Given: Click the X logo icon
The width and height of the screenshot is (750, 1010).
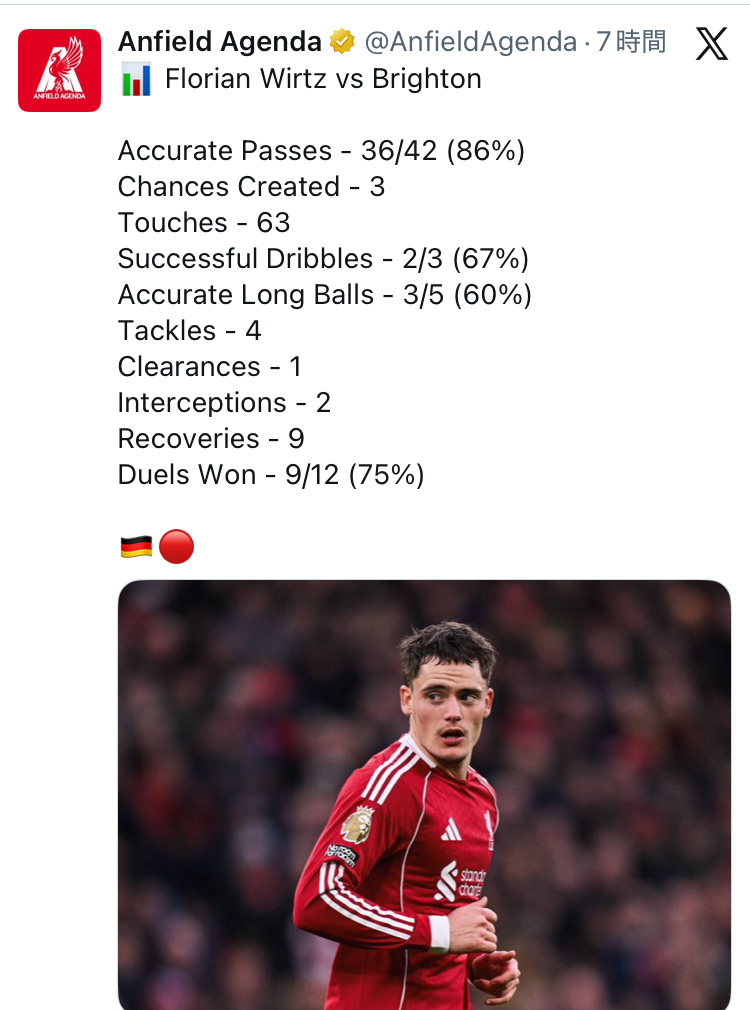Looking at the screenshot, I should (712, 43).
